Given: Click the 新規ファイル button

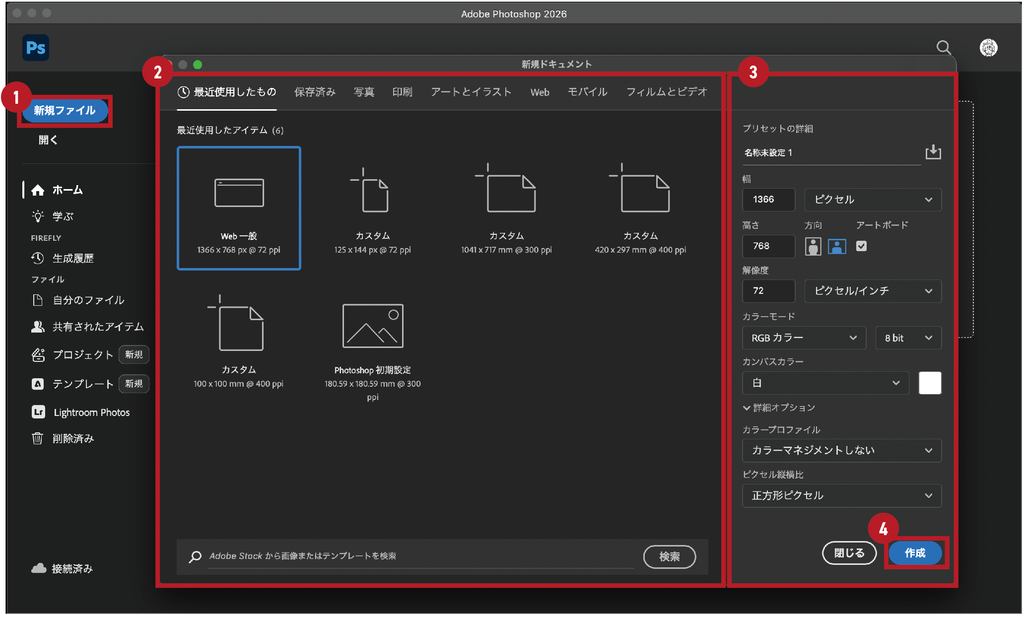Looking at the screenshot, I should click(x=65, y=111).
